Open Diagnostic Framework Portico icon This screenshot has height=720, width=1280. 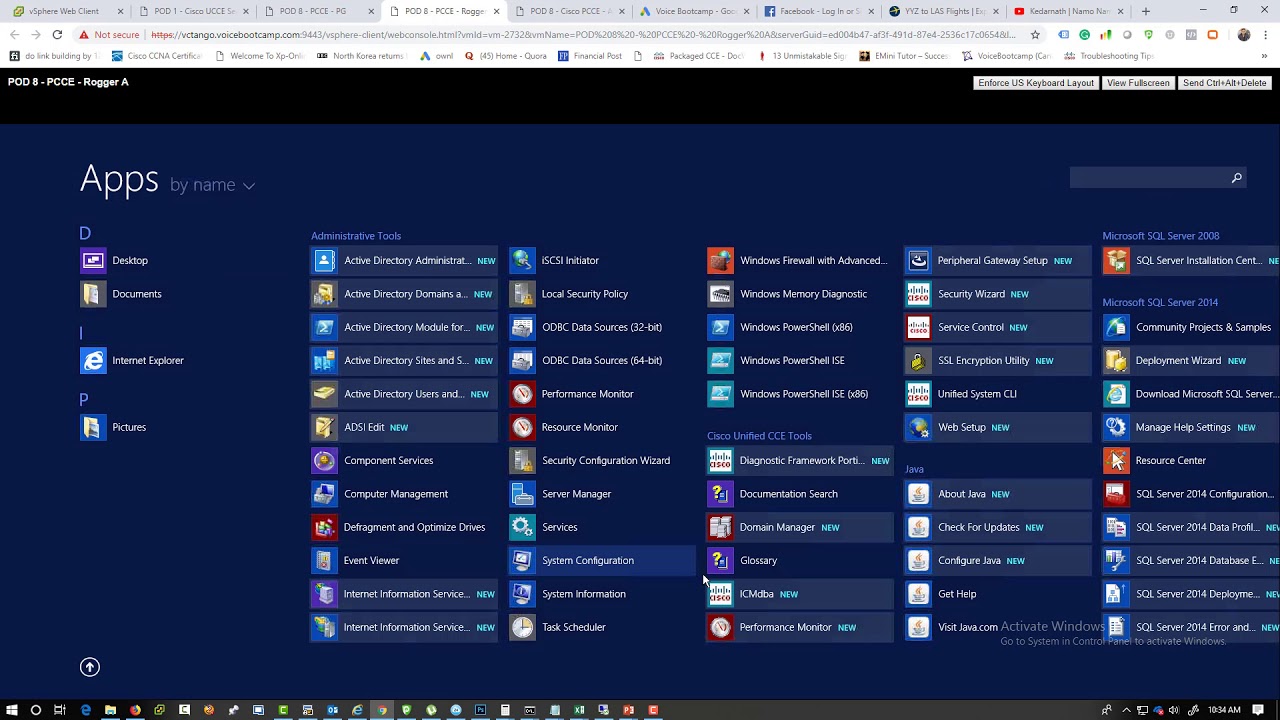720,461
